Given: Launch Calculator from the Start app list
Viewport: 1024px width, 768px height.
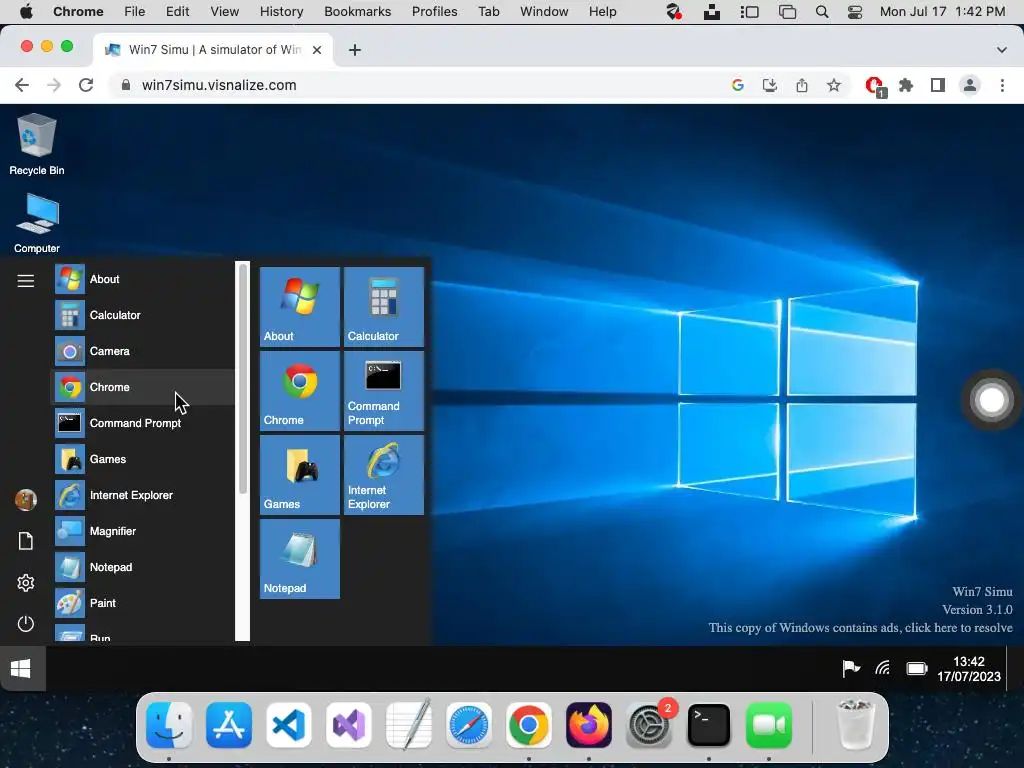Looking at the screenshot, I should 144,315.
